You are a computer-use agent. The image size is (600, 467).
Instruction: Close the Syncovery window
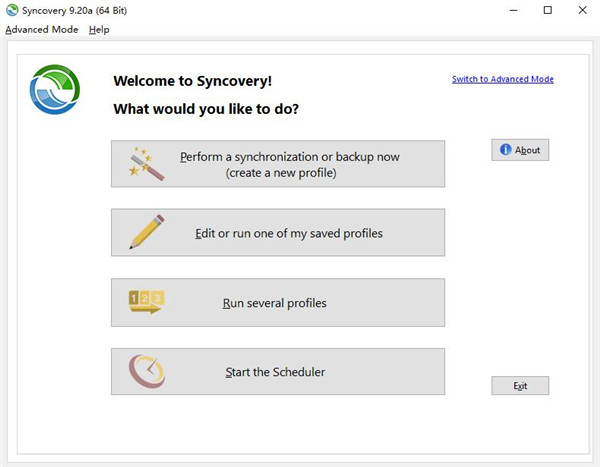click(x=584, y=10)
